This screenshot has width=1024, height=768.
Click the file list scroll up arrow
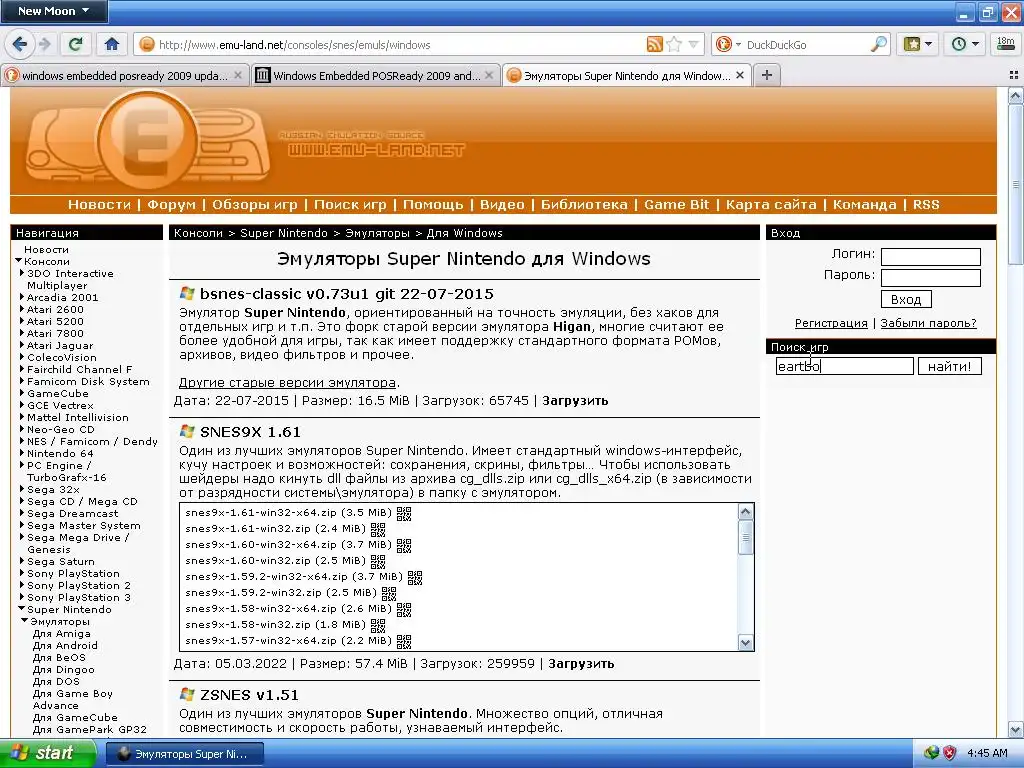point(745,511)
